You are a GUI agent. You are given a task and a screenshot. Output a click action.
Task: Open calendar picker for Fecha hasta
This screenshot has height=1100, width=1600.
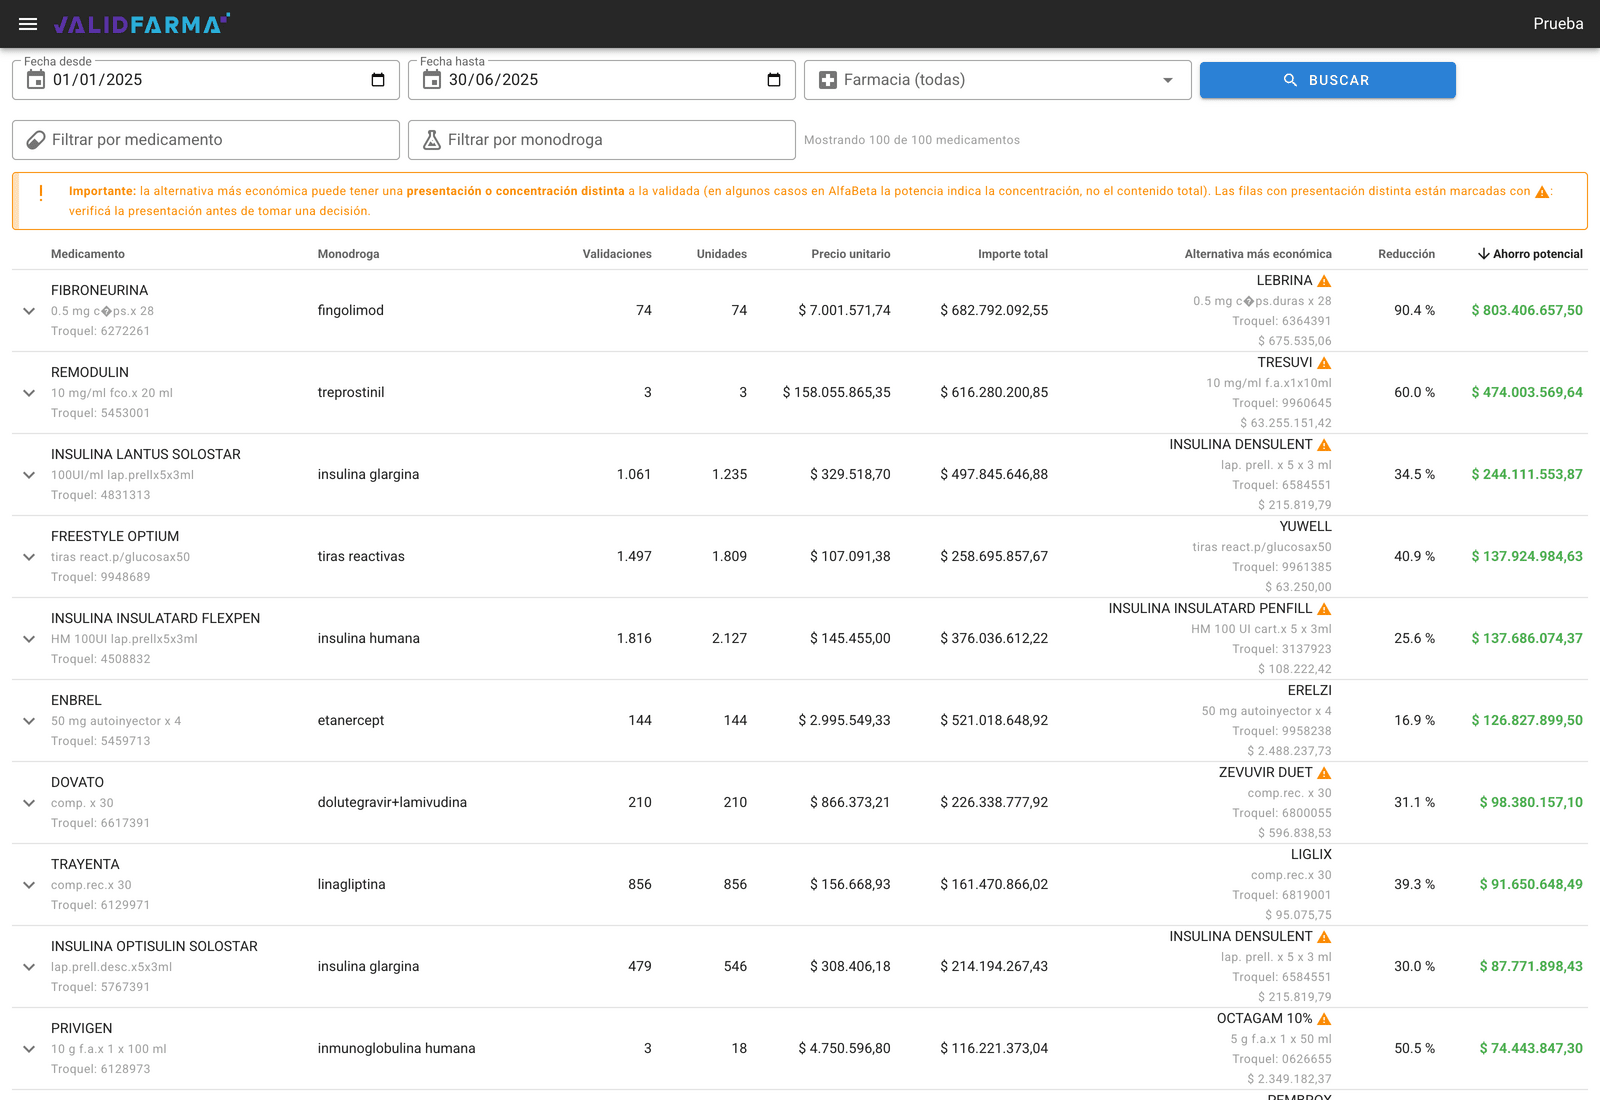[x=774, y=80]
